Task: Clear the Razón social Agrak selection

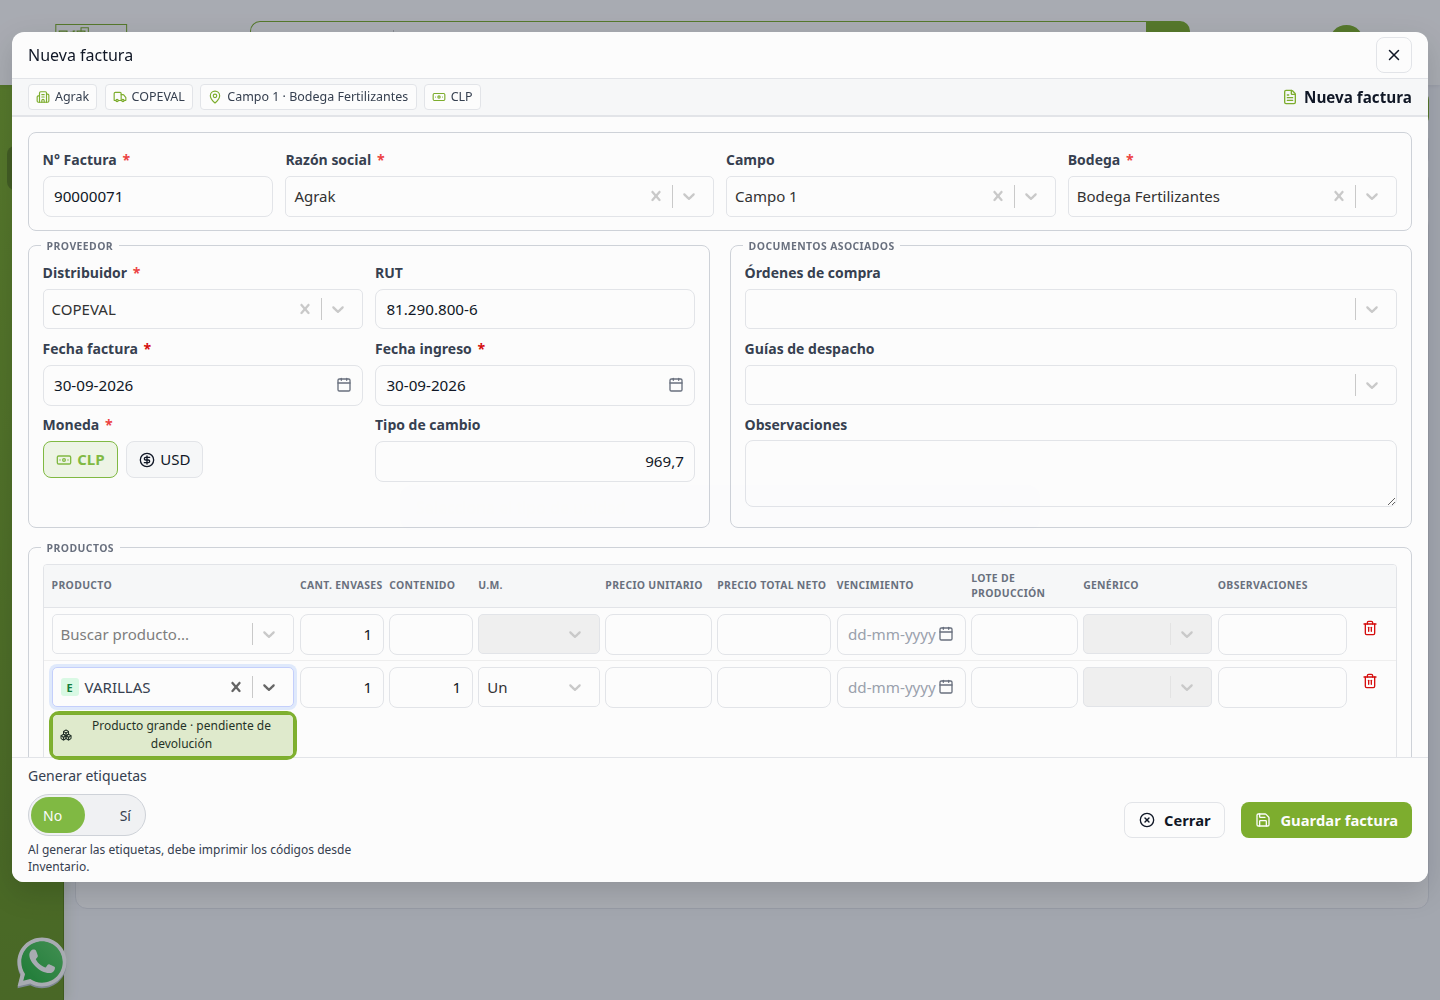Action: click(x=656, y=196)
